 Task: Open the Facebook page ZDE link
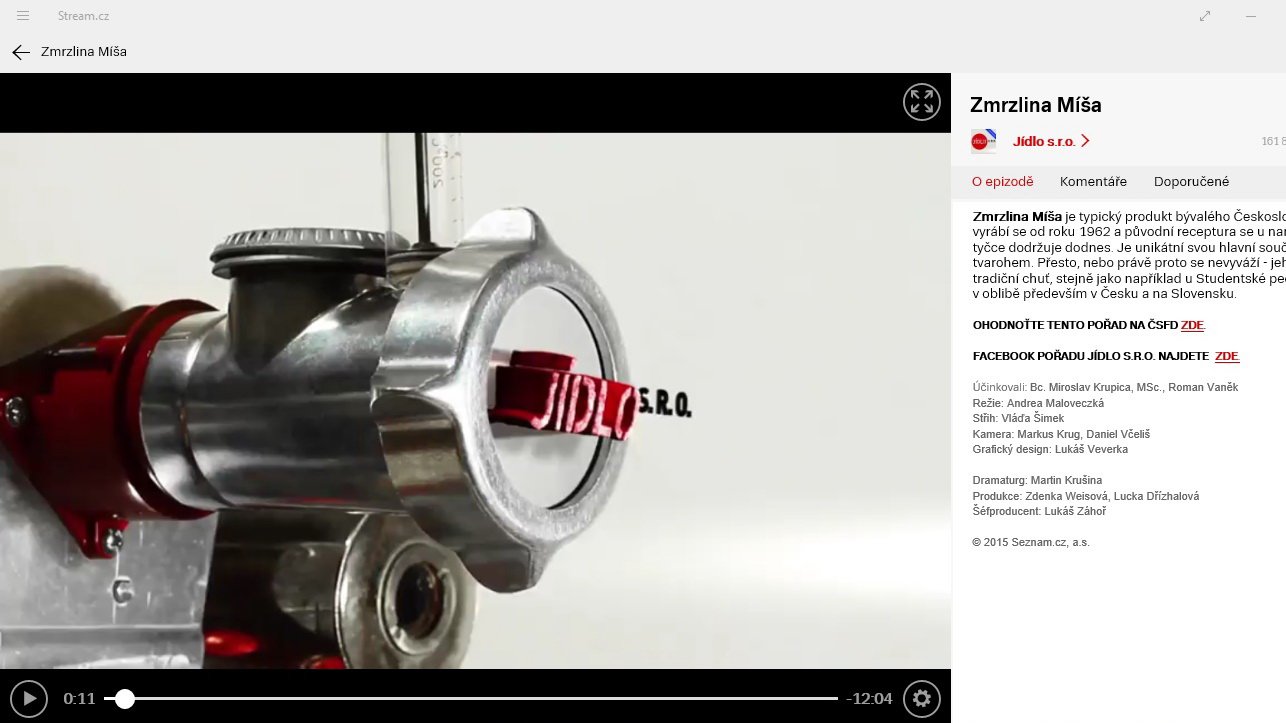coord(1227,356)
